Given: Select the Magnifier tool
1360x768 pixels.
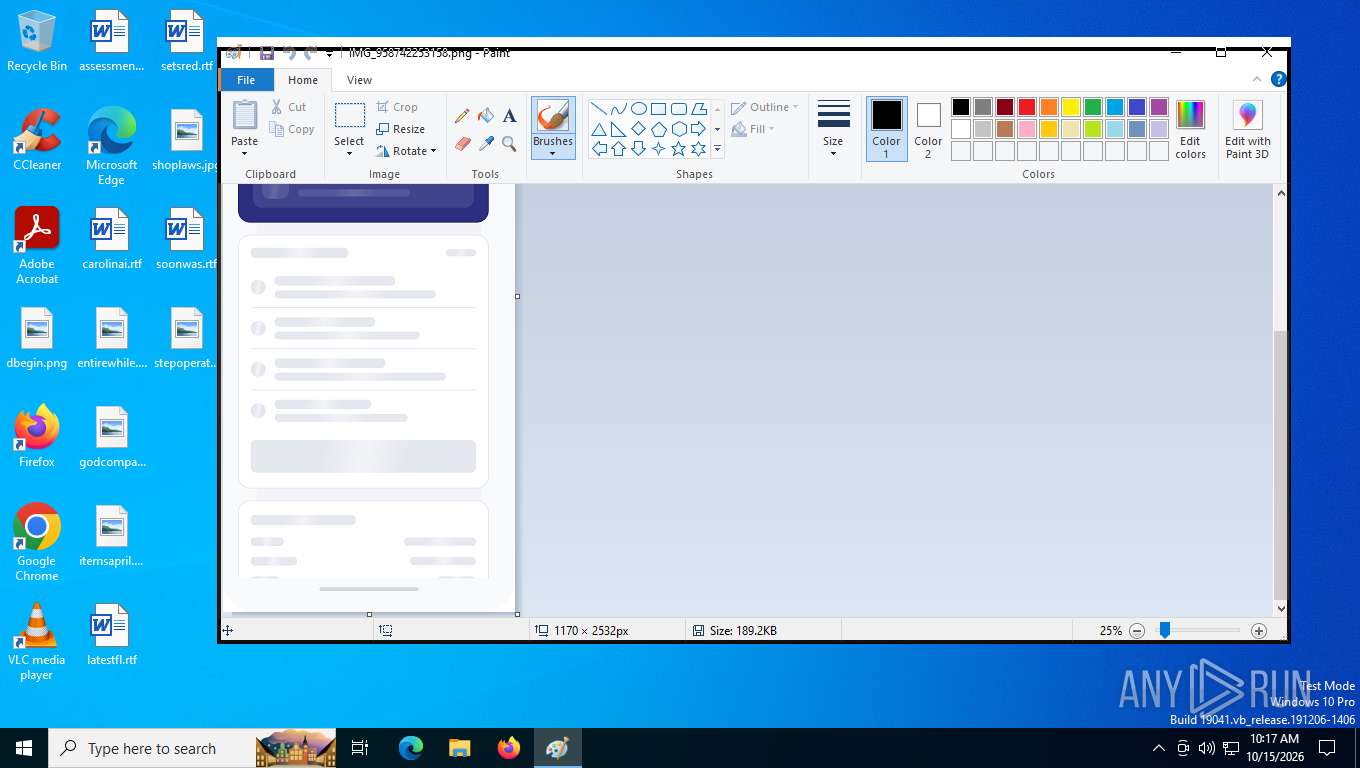Looking at the screenshot, I should point(510,144).
